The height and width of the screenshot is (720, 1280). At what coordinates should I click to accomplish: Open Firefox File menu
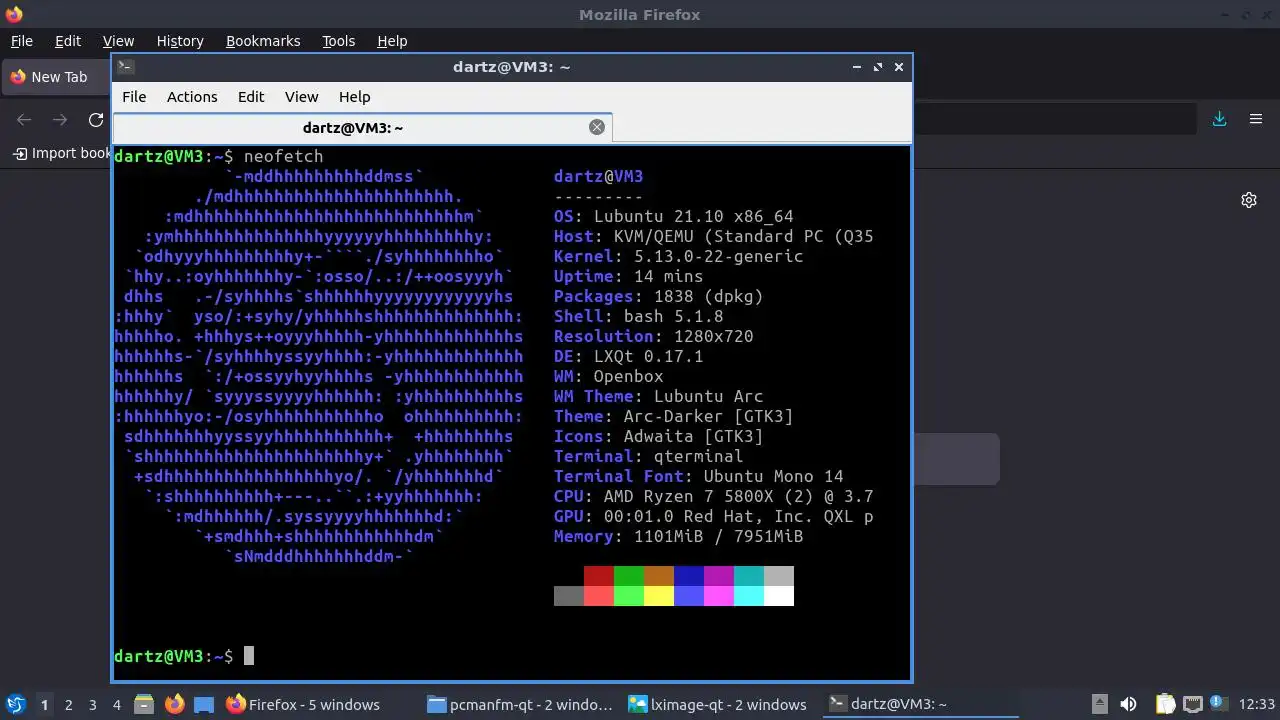point(21,41)
